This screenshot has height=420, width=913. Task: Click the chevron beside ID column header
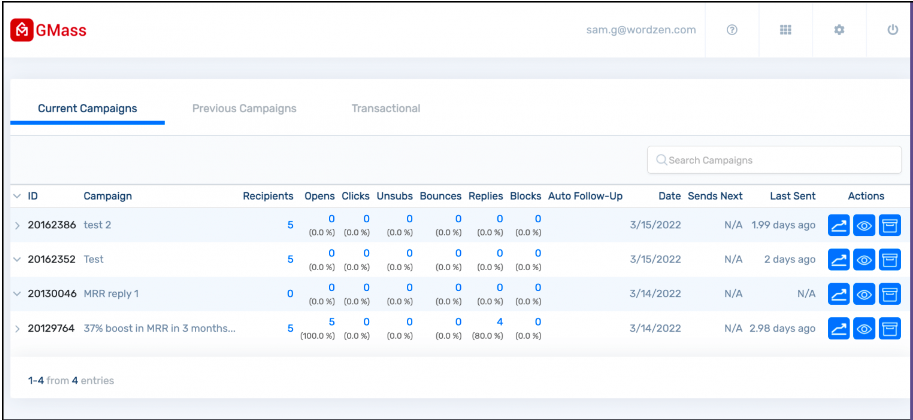[17, 196]
